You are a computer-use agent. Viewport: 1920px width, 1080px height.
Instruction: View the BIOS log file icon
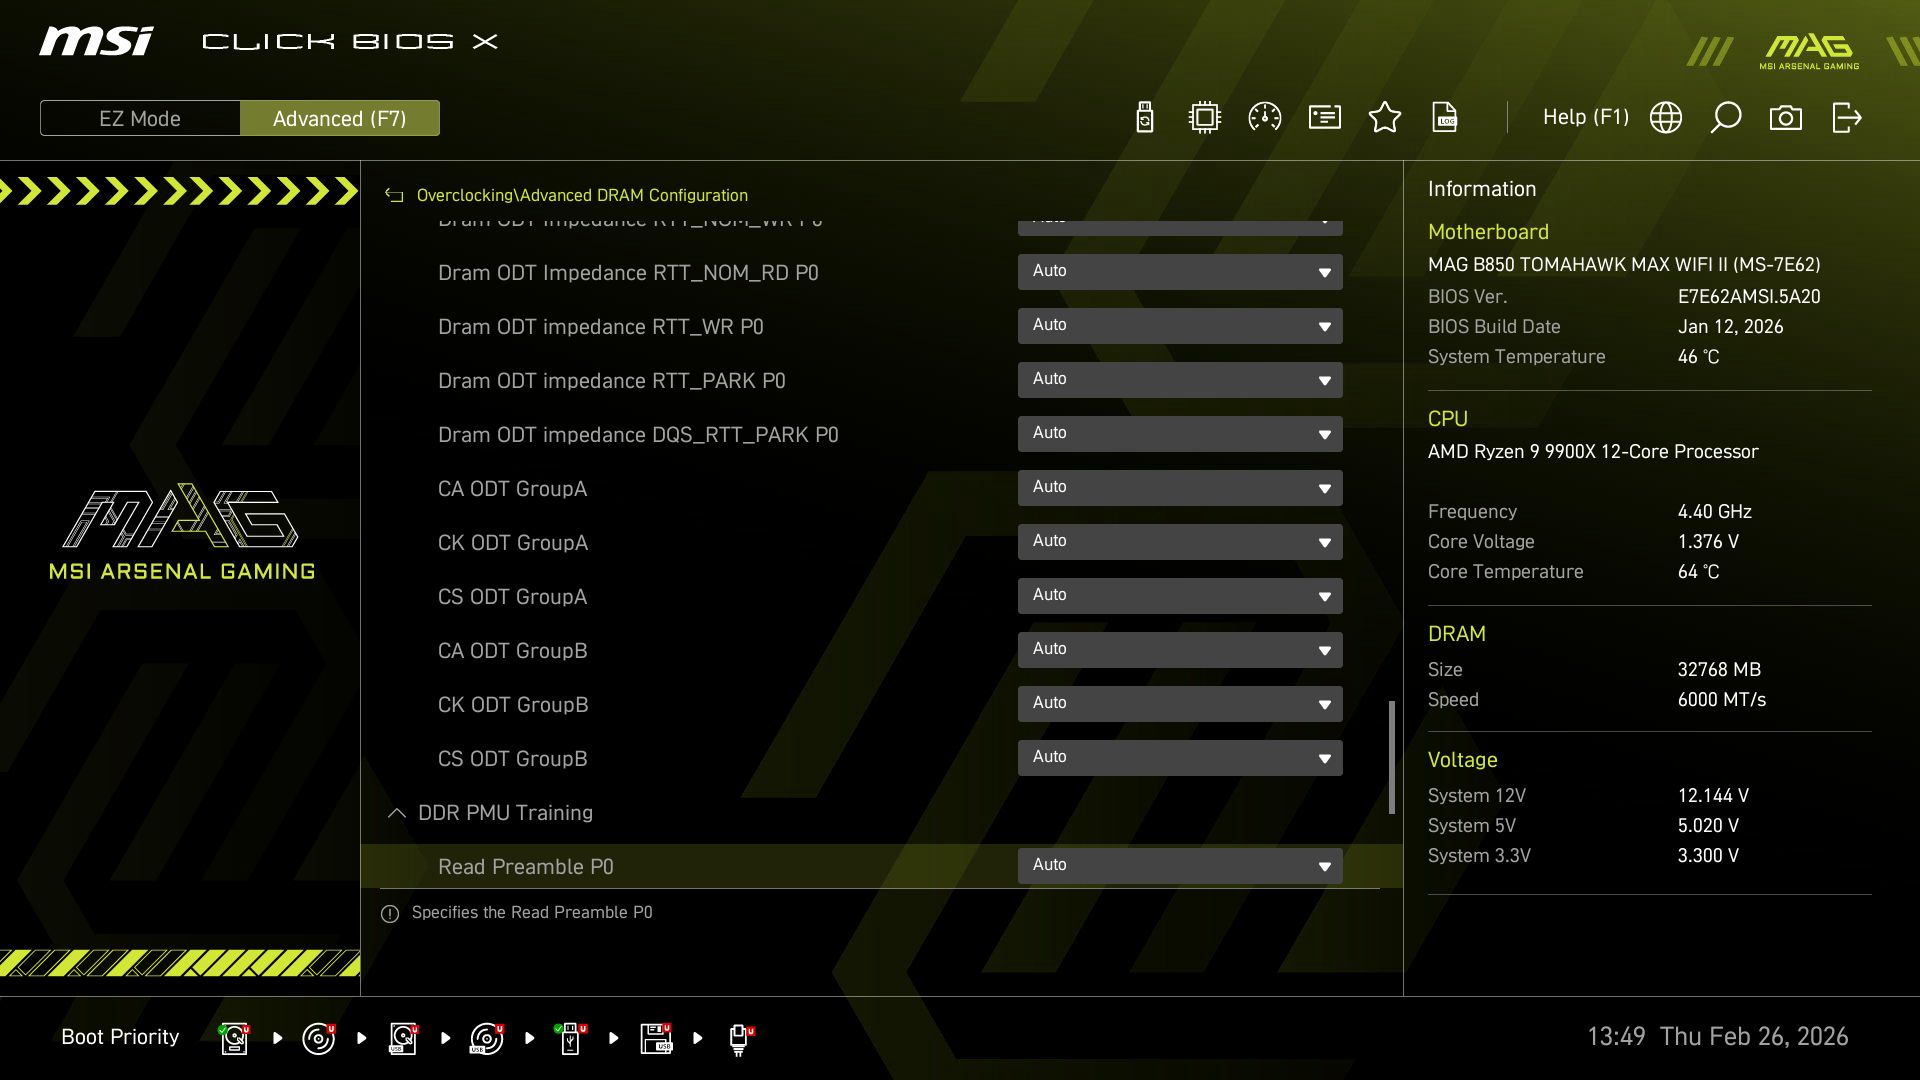pyautogui.click(x=1446, y=118)
